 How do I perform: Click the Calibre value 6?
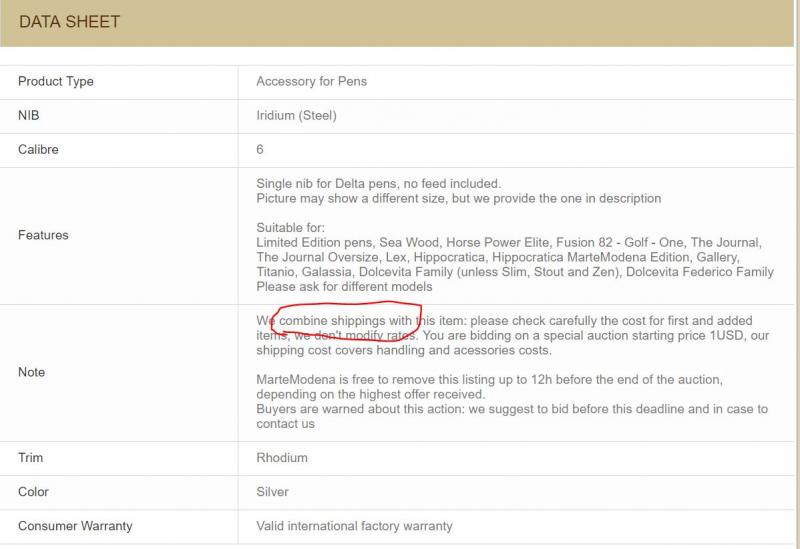point(260,149)
